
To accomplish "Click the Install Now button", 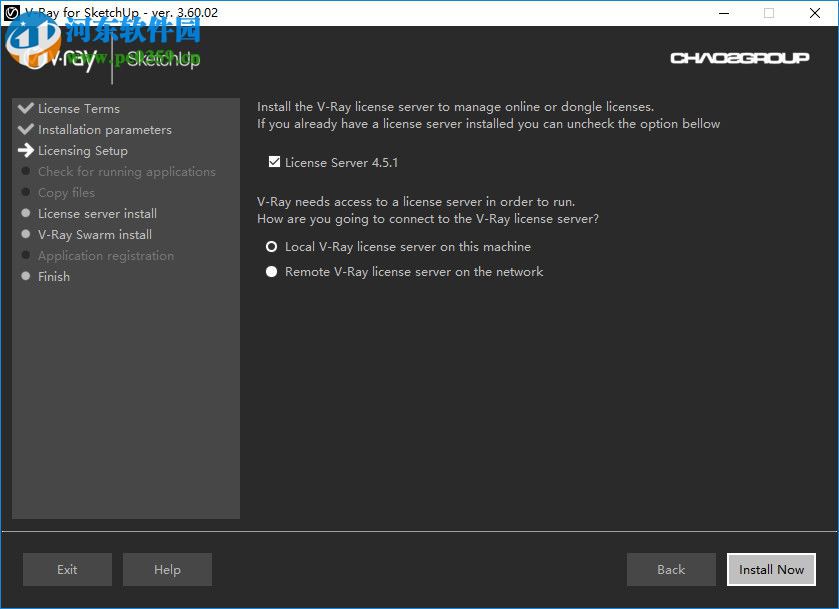I will tap(771, 569).
